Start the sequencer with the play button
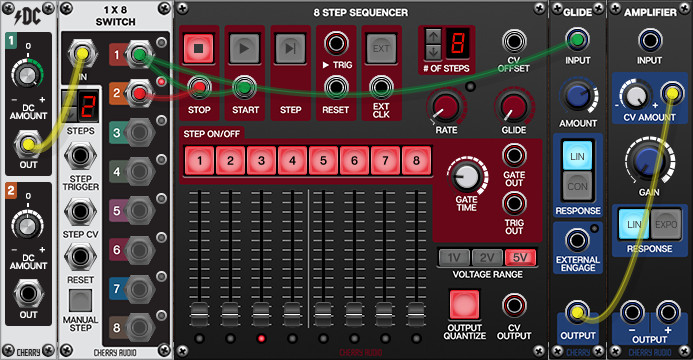Screen dimensions: 693x360 tap(244, 48)
